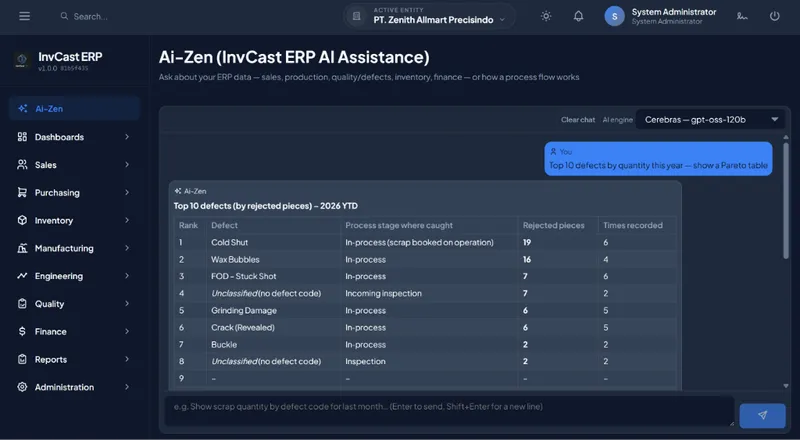Click the send paper-plane button
This screenshot has height=440, width=800.
tap(762, 415)
